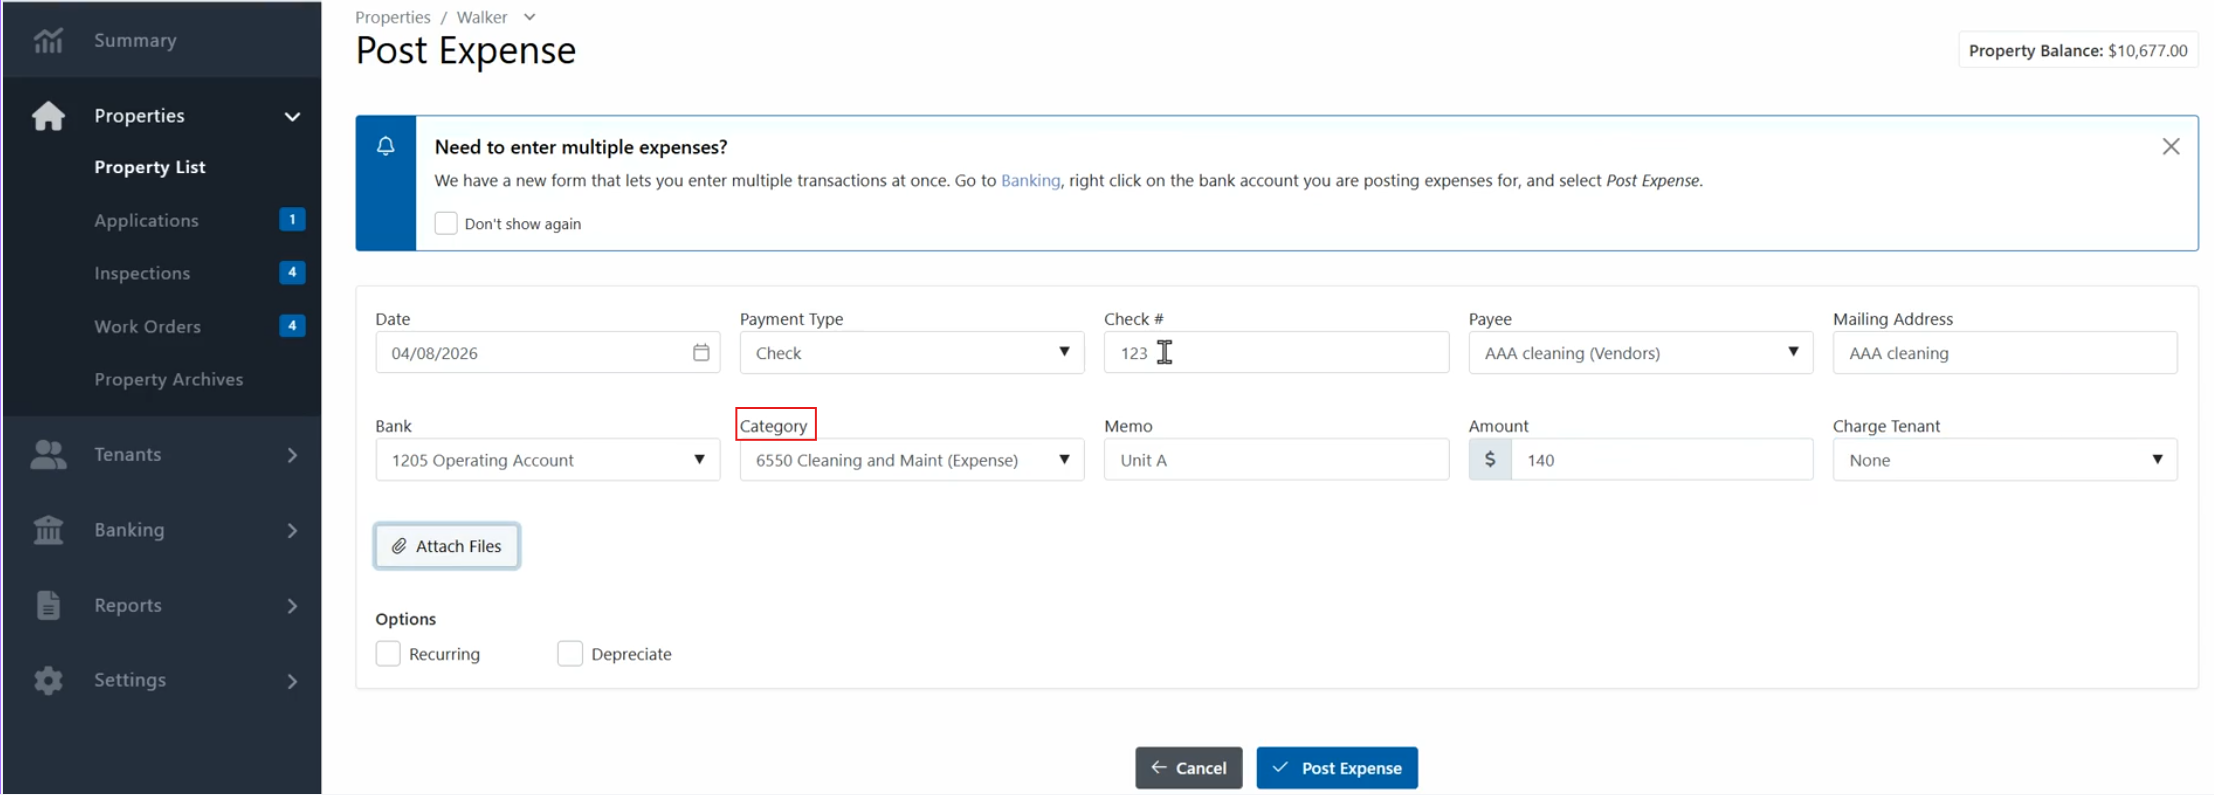Open the Payment Type dropdown
Screen dimensions: 2214x795
pos(912,353)
